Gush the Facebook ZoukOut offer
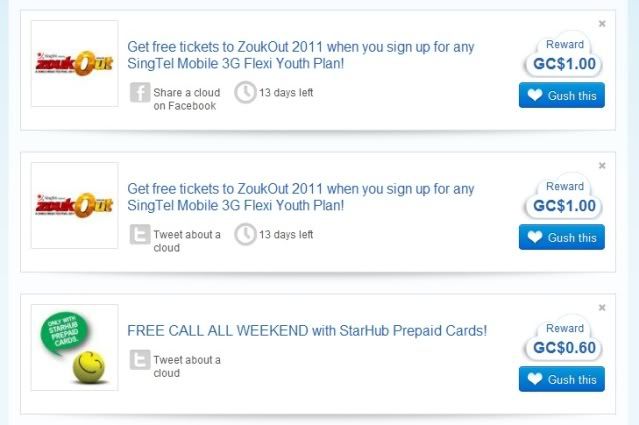The height and width of the screenshot is (425, 639). pyautogui.click(x=562, y=95)
